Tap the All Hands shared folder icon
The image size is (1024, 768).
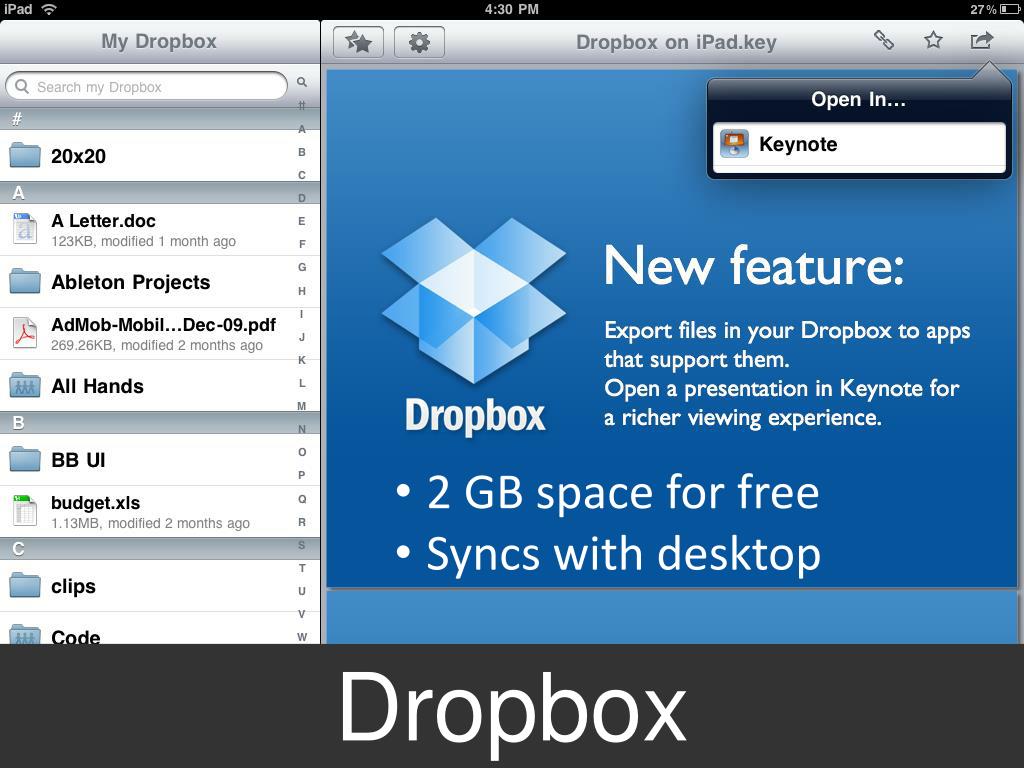pos(25,385)
